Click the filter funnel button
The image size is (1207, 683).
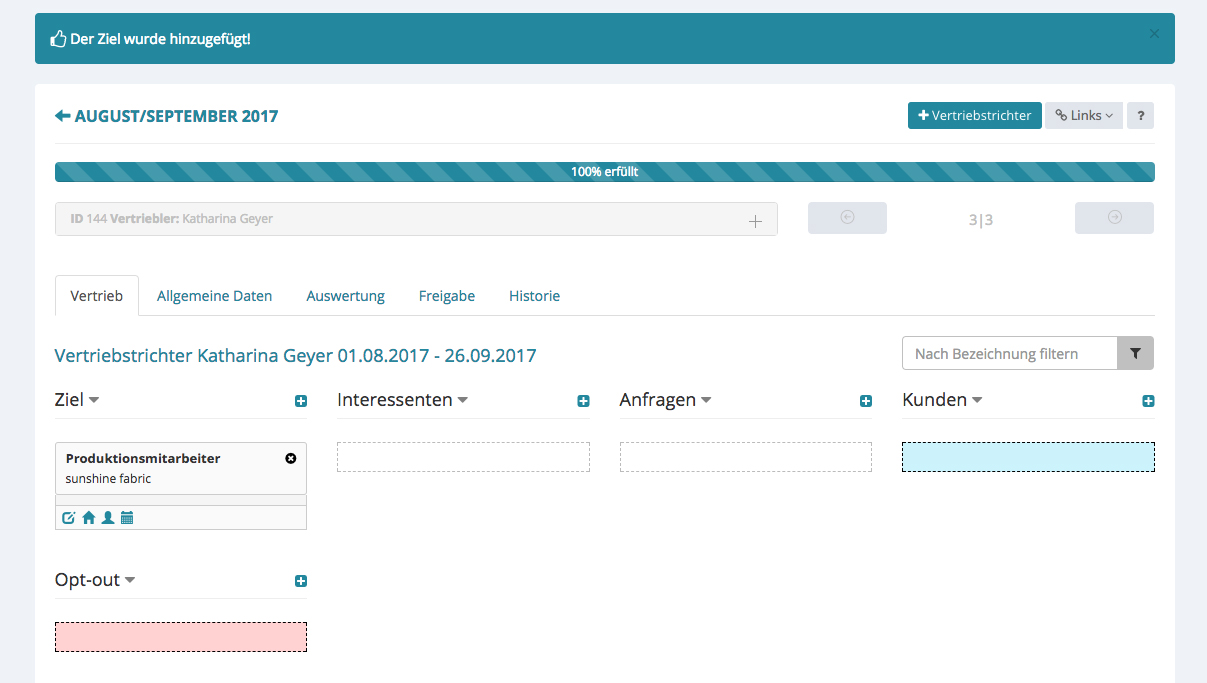(1135, 353)
